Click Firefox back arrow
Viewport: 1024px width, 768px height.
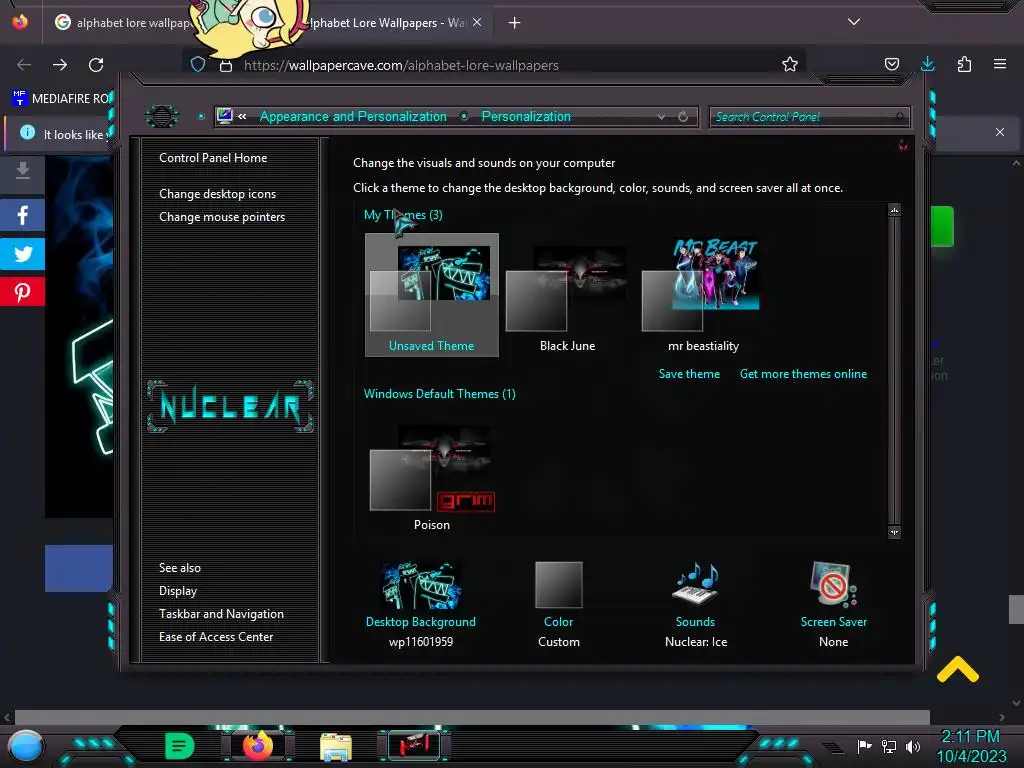click(24, 65)
